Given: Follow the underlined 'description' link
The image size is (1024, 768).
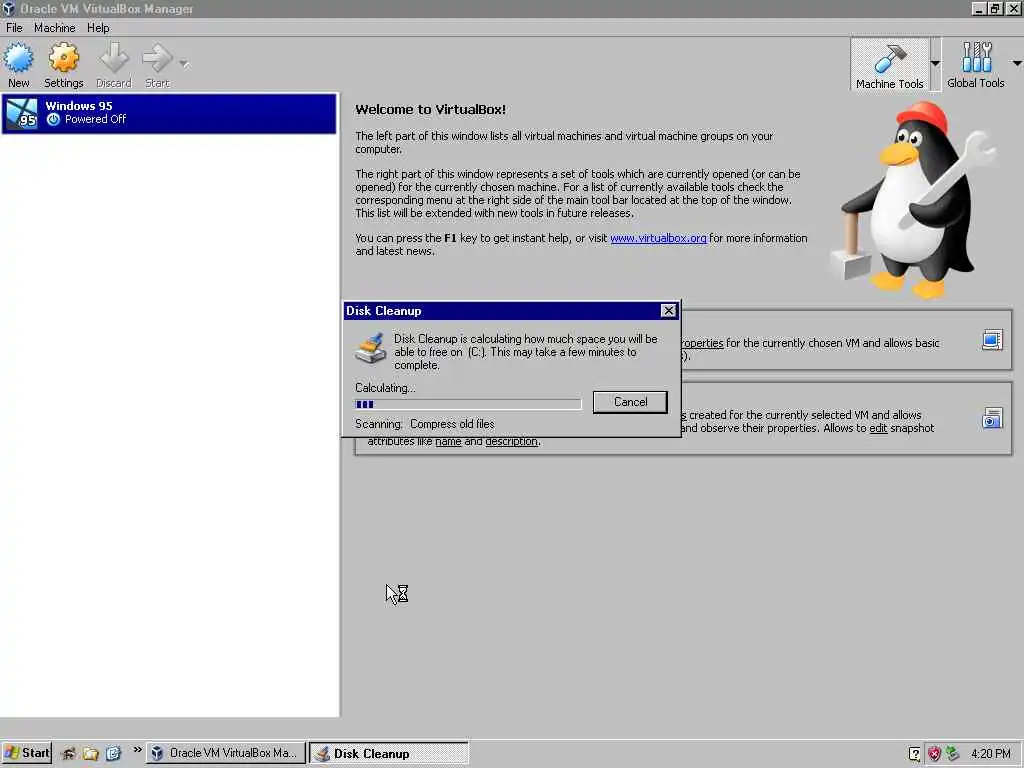Looking at the screenshot, I should pyautogui.click(x=511, y=441).
